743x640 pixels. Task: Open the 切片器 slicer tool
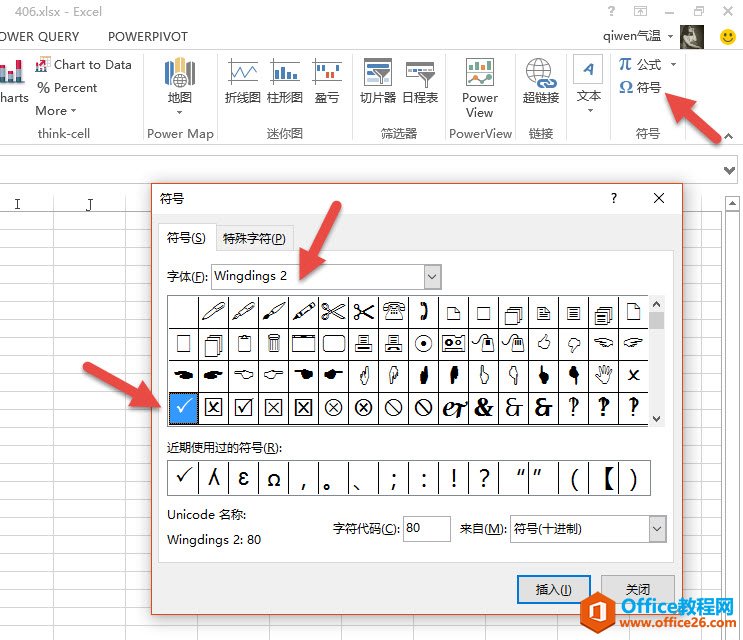[378, 81]
